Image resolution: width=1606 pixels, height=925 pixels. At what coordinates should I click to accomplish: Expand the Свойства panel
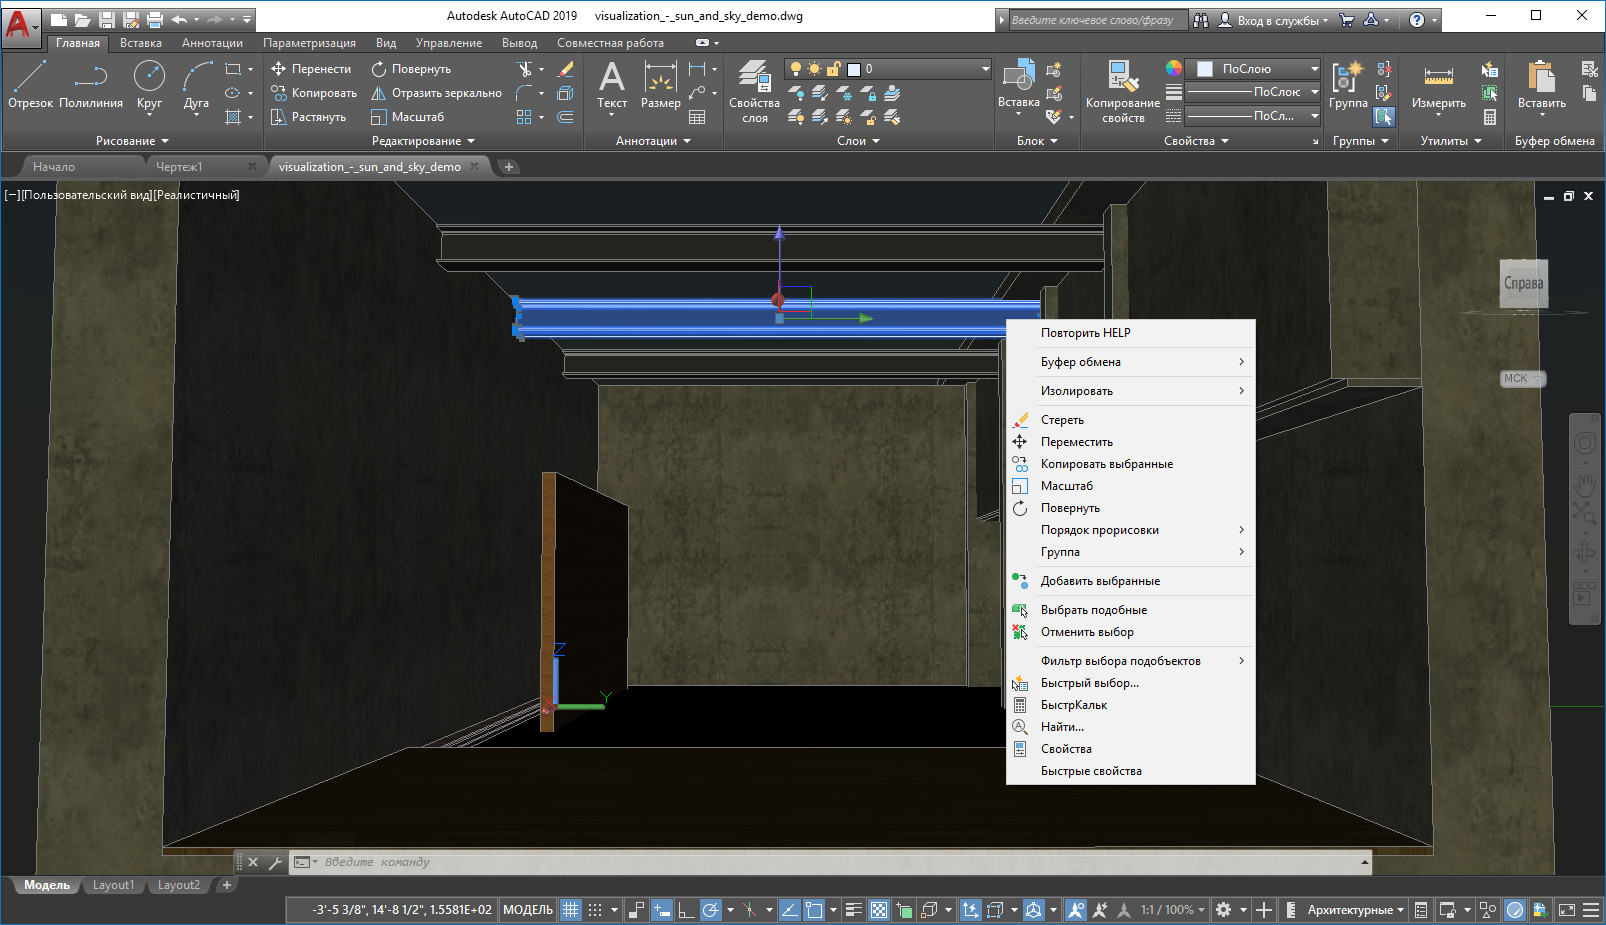pyautogui.click(x=1196, y=141)
